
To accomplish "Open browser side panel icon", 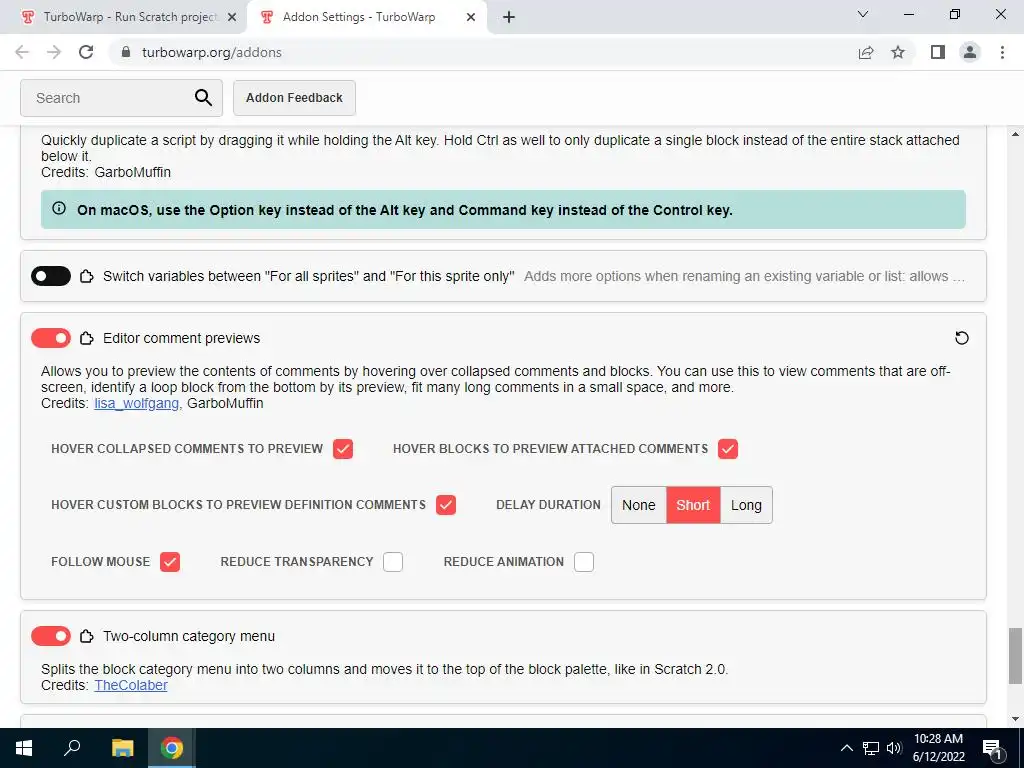I will pos(938,52).
